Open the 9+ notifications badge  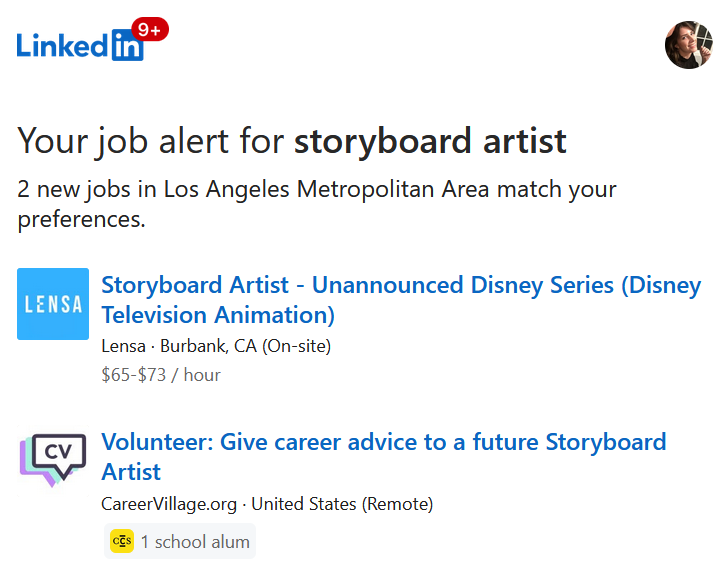150,30
